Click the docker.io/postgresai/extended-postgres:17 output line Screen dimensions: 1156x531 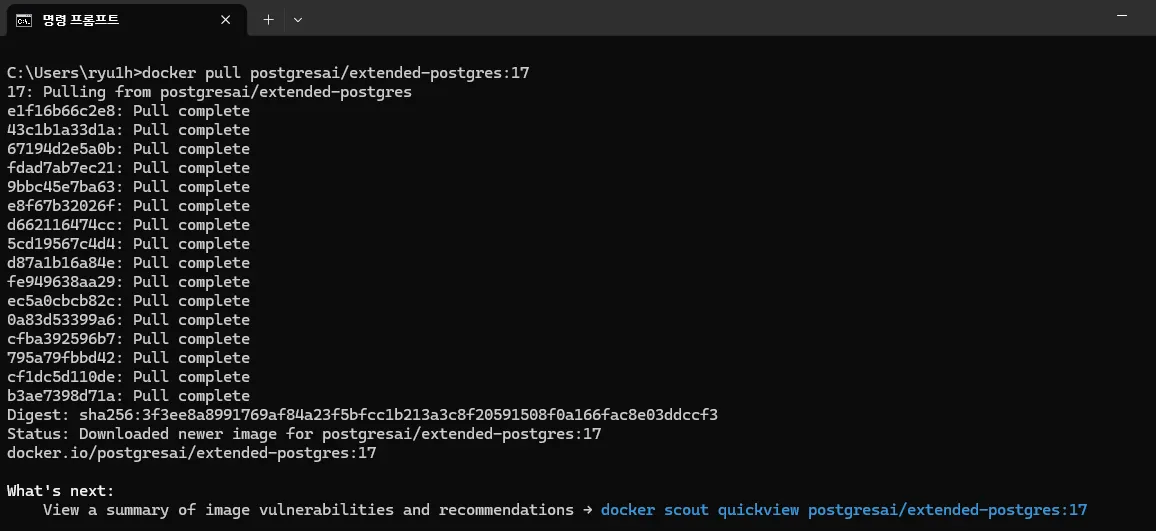click(191, 453)
